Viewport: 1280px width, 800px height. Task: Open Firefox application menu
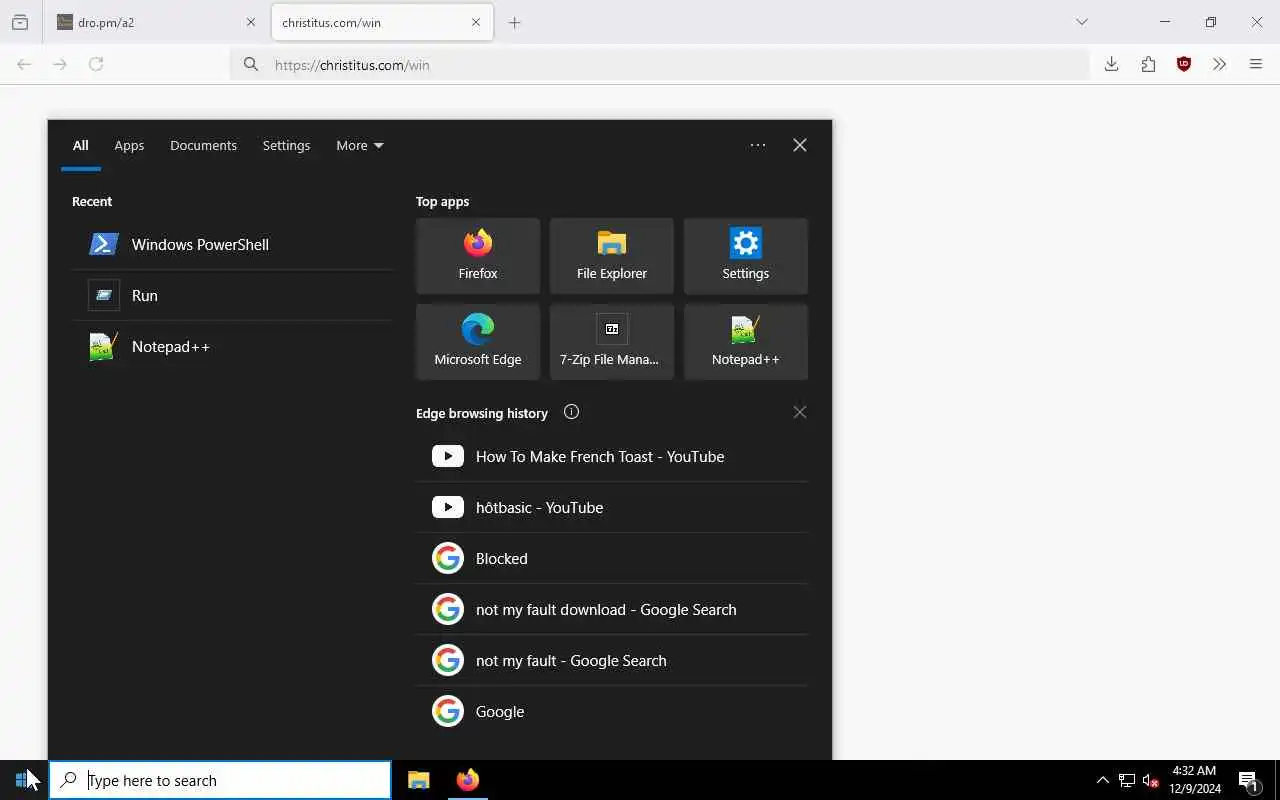[x=1256, y=64]
